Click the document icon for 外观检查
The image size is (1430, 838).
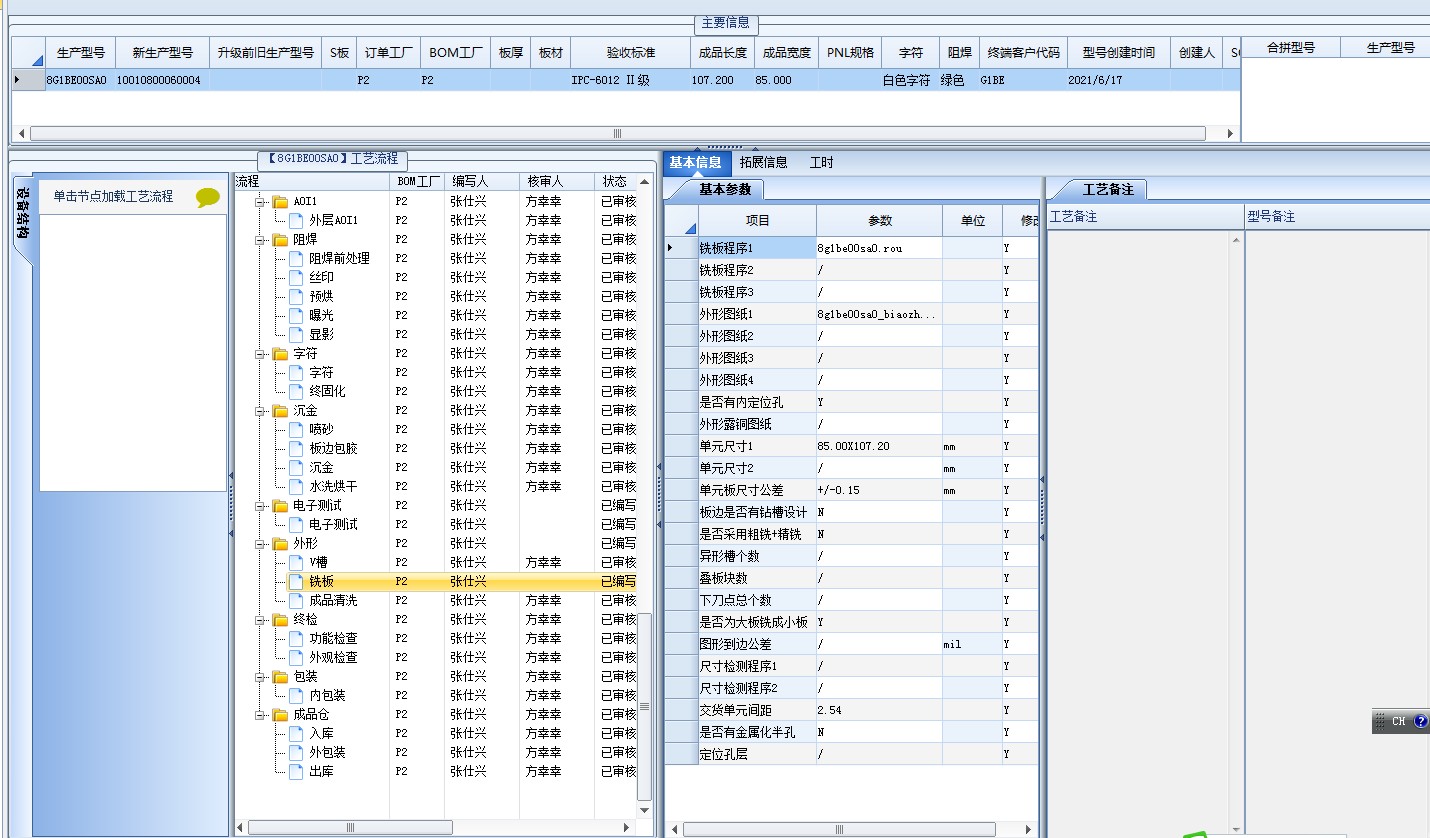pos(296,657)
